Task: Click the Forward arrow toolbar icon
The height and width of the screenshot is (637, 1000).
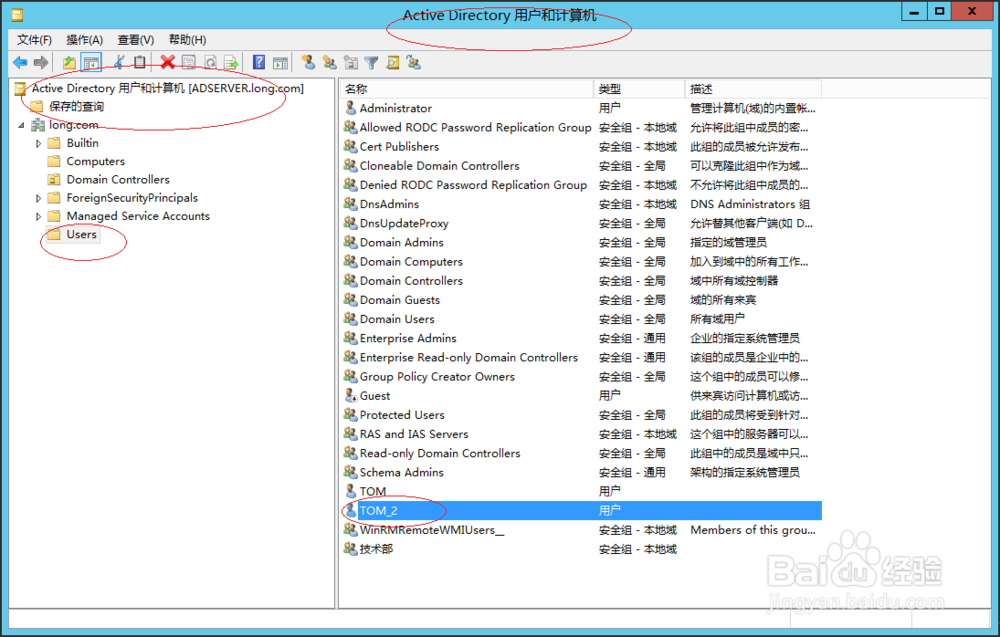Action: point(41,62)
